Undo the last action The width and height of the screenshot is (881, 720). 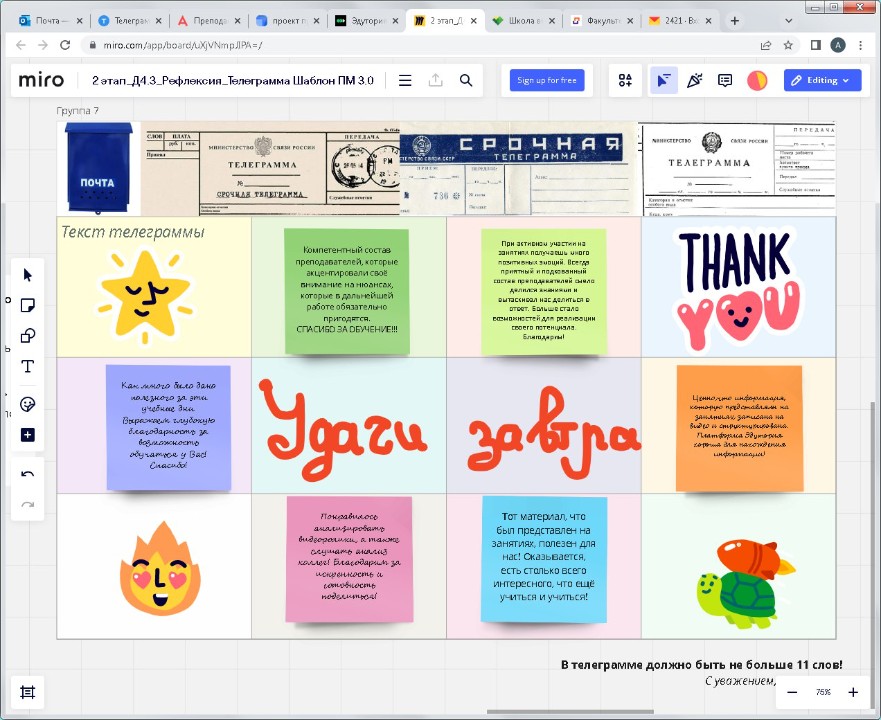tap(27, 474)
